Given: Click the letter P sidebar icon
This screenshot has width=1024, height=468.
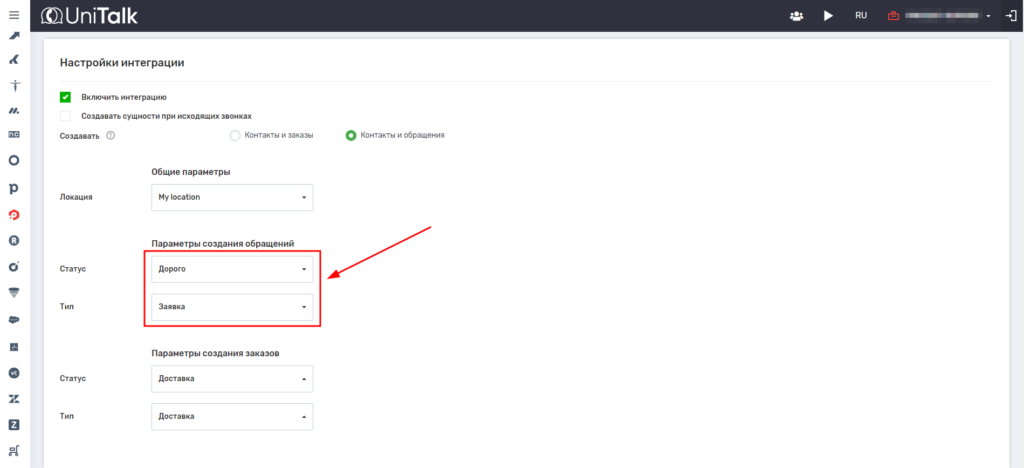Looking at the screenshot, I should click(x=14, y=188).
